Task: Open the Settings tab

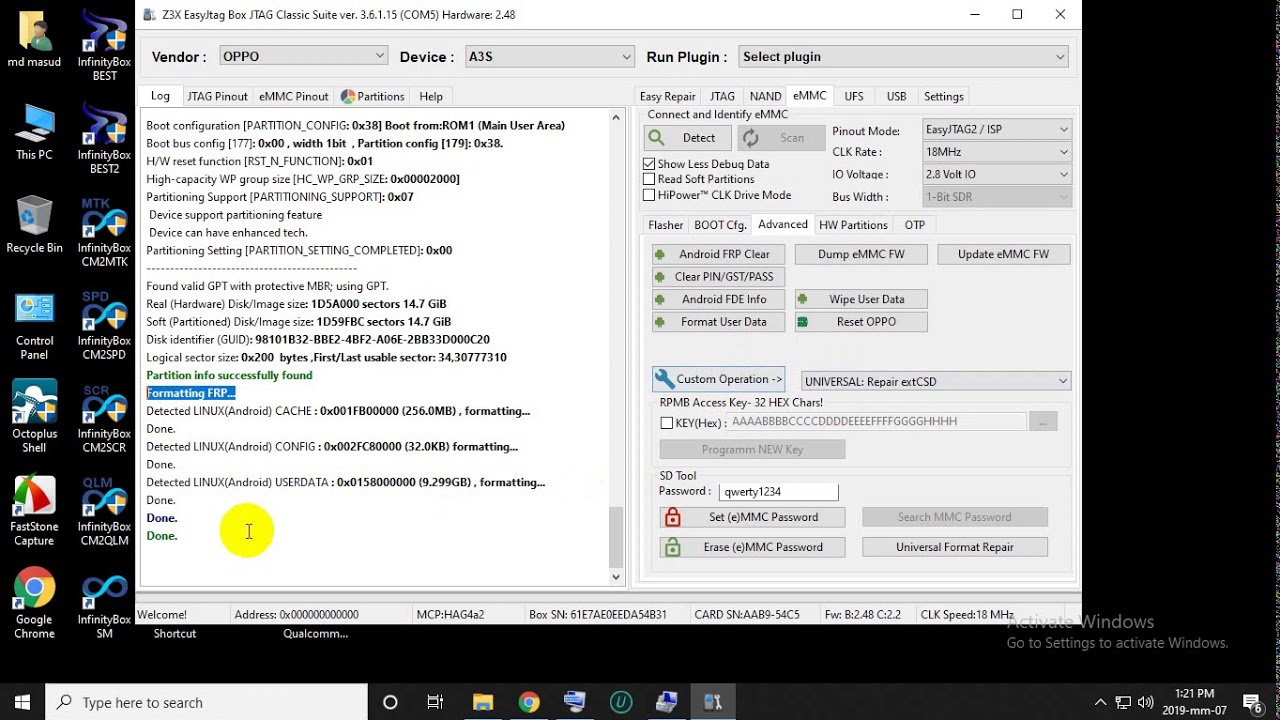Action: (x=943, y=97)
